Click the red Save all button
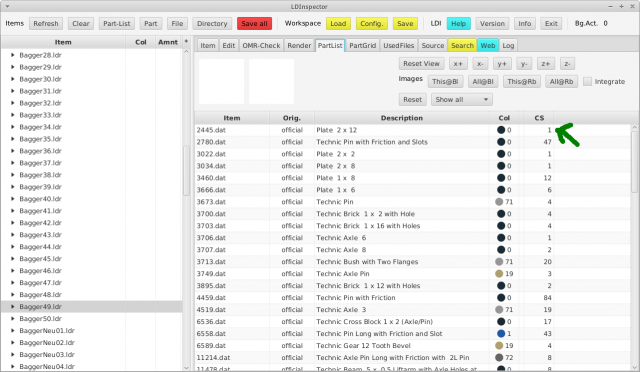Image resolution: width=640 pixels, height=372 pixels. pos(254,24)
